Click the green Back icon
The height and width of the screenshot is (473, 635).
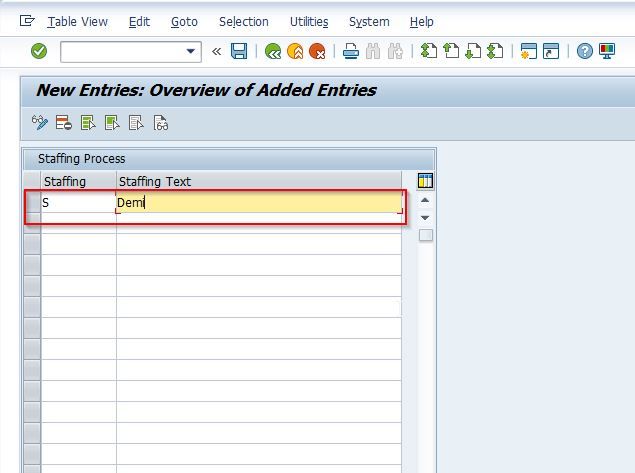coord(273,51)
